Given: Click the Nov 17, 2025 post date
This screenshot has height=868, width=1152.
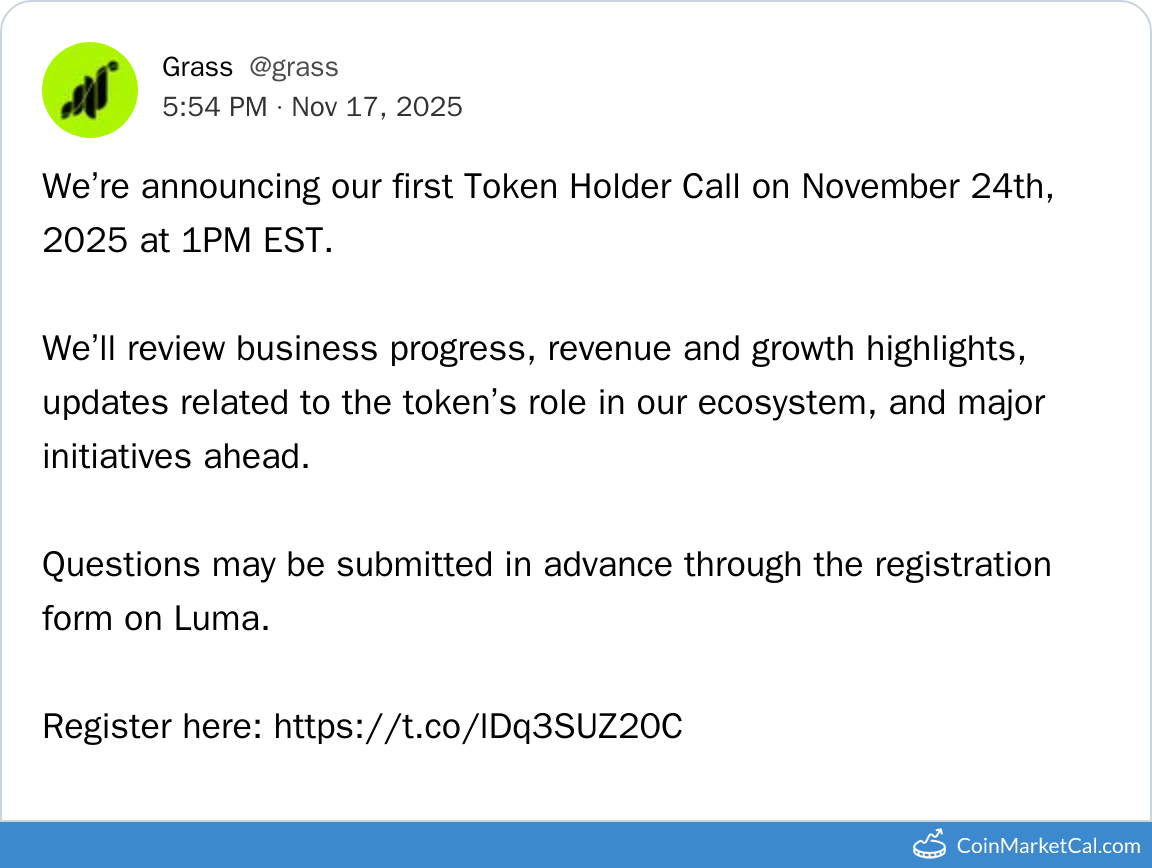Looking at the screenshot, I should point(377,107).
